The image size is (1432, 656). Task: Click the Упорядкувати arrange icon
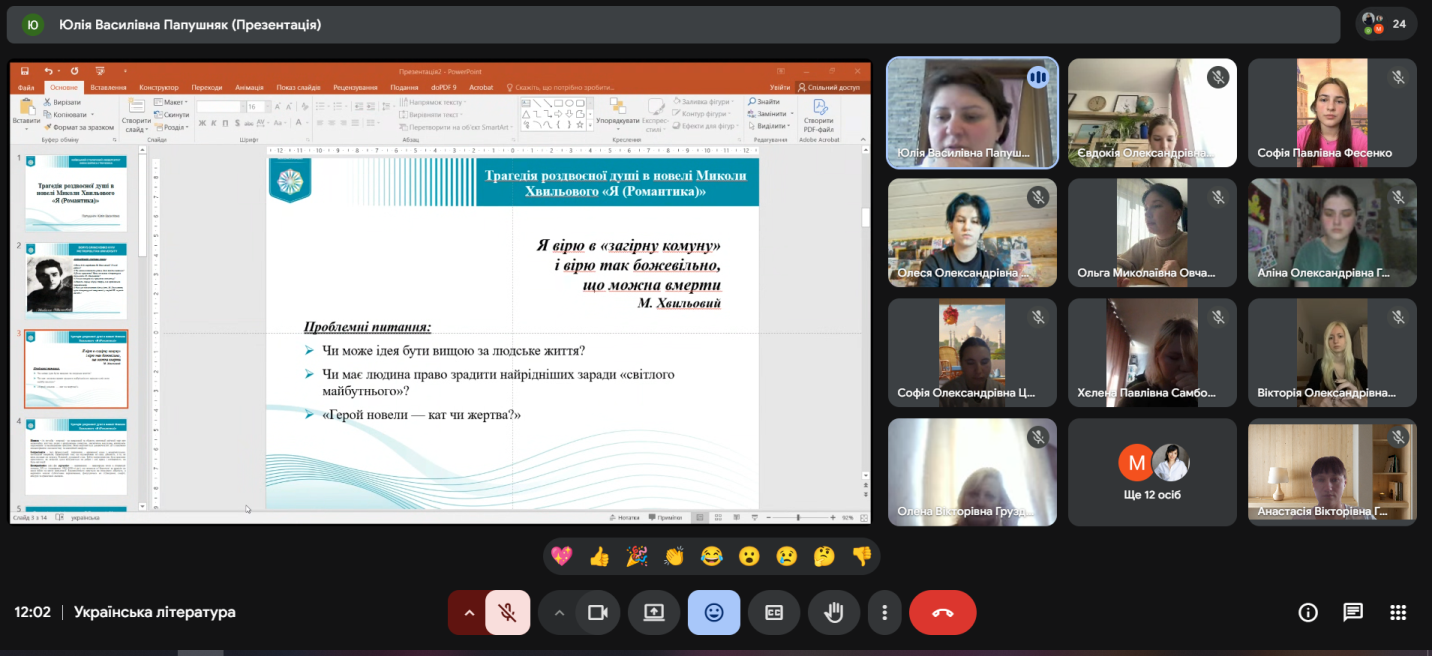tap(617, 107)
